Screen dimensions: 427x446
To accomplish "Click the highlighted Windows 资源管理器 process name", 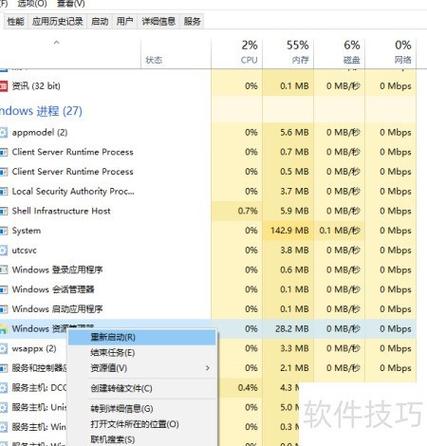I will (53, 328).
